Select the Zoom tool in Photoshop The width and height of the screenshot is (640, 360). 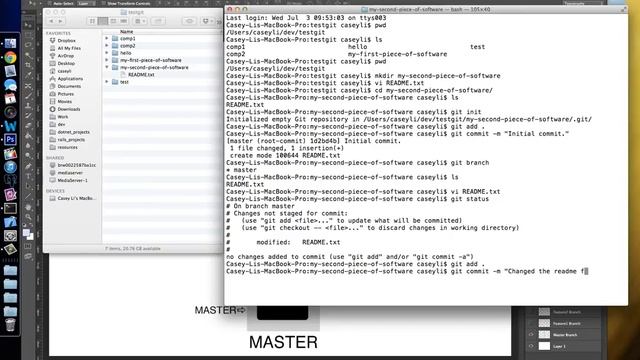click(x=29, y=216)
